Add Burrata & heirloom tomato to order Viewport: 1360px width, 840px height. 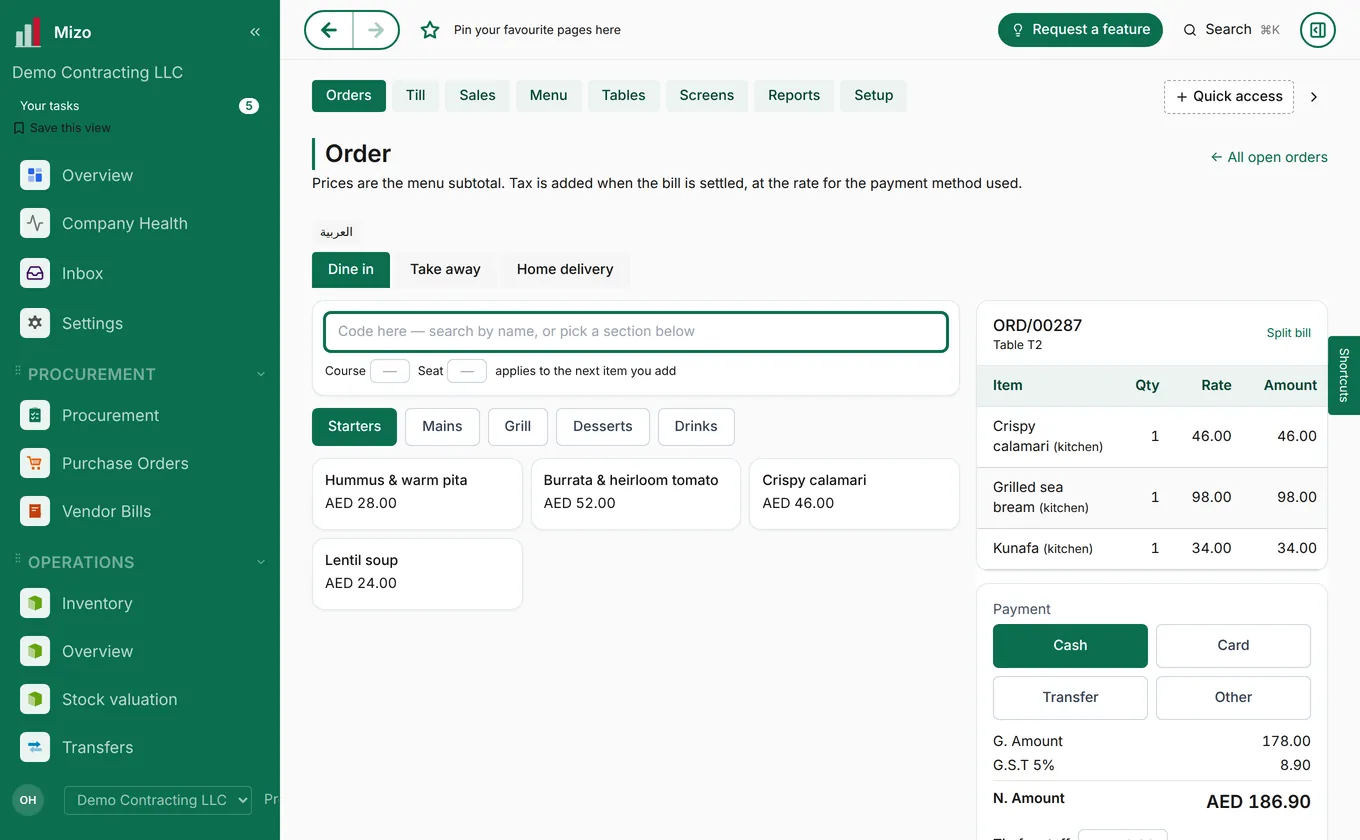coord(636,494)
